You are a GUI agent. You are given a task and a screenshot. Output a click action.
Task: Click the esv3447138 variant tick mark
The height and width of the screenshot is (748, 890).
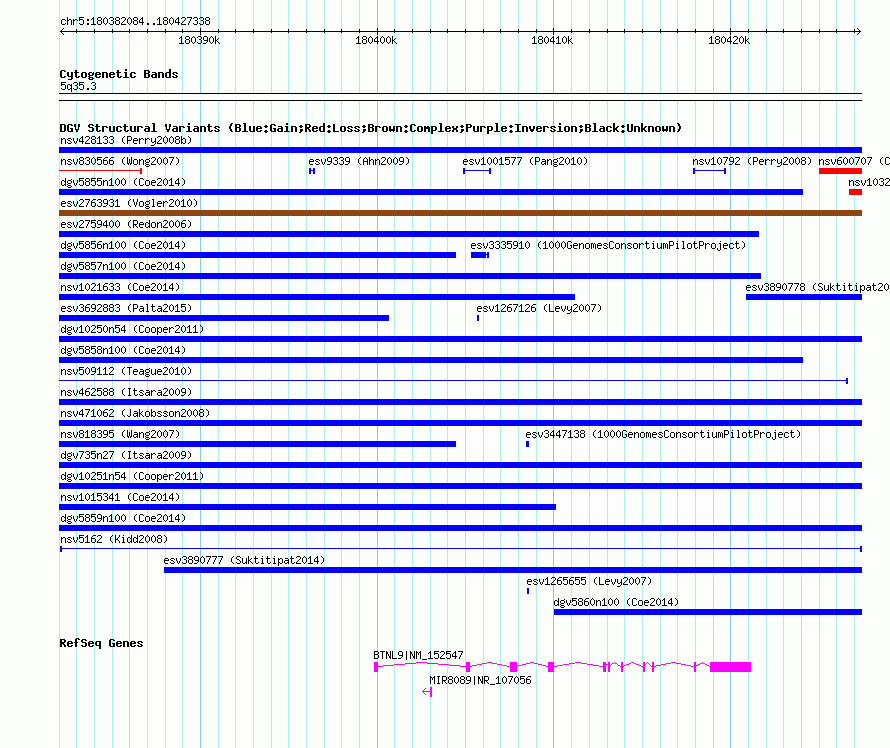pos(527,444)
